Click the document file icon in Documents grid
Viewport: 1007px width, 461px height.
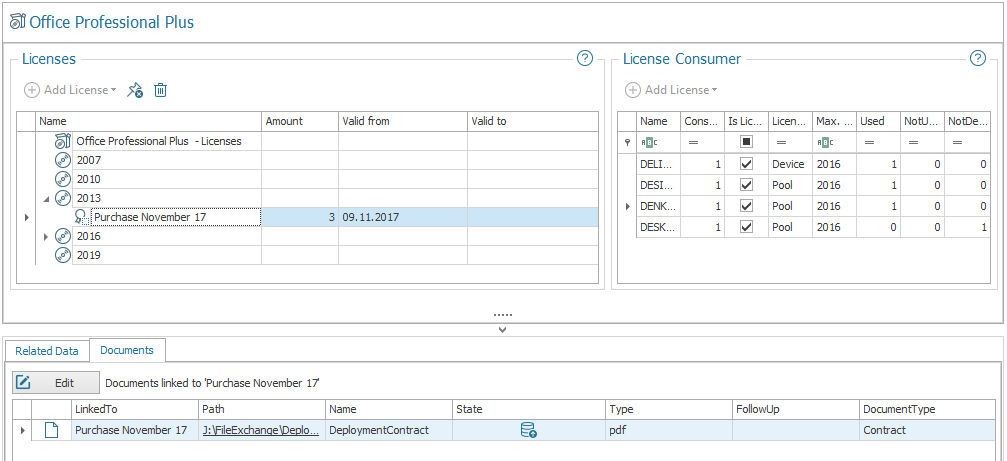coord(51,430)
